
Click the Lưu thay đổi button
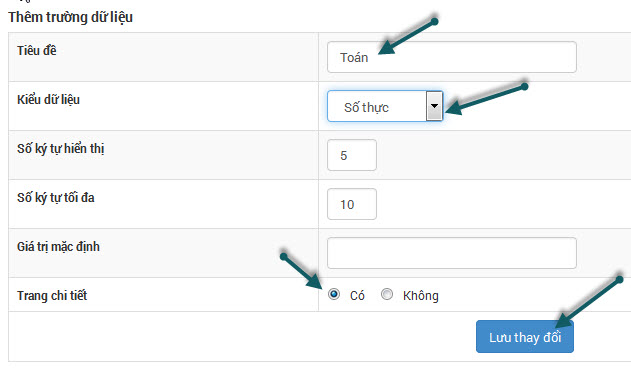(525, 337)
